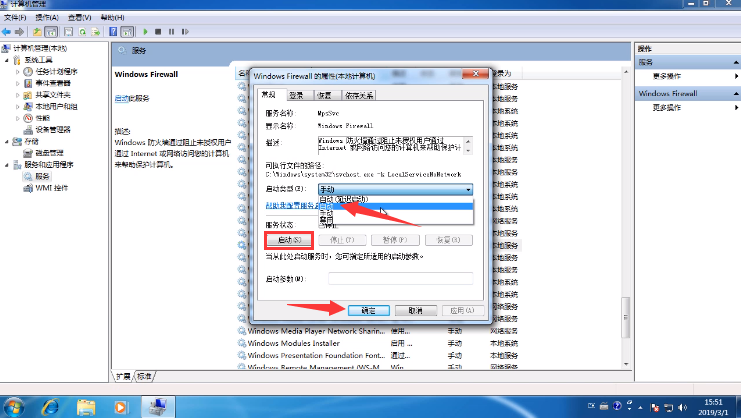The width and height of the screenshot is (741, 418).
Task: Click into the 启动参数 input field
Action: click(x=401, y=279)
